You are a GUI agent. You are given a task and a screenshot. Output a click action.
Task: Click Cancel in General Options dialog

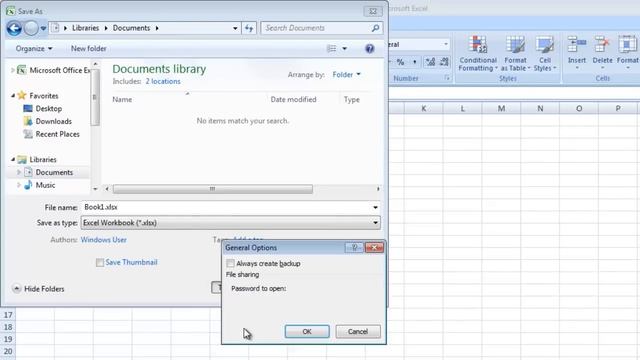coord(358,331)
